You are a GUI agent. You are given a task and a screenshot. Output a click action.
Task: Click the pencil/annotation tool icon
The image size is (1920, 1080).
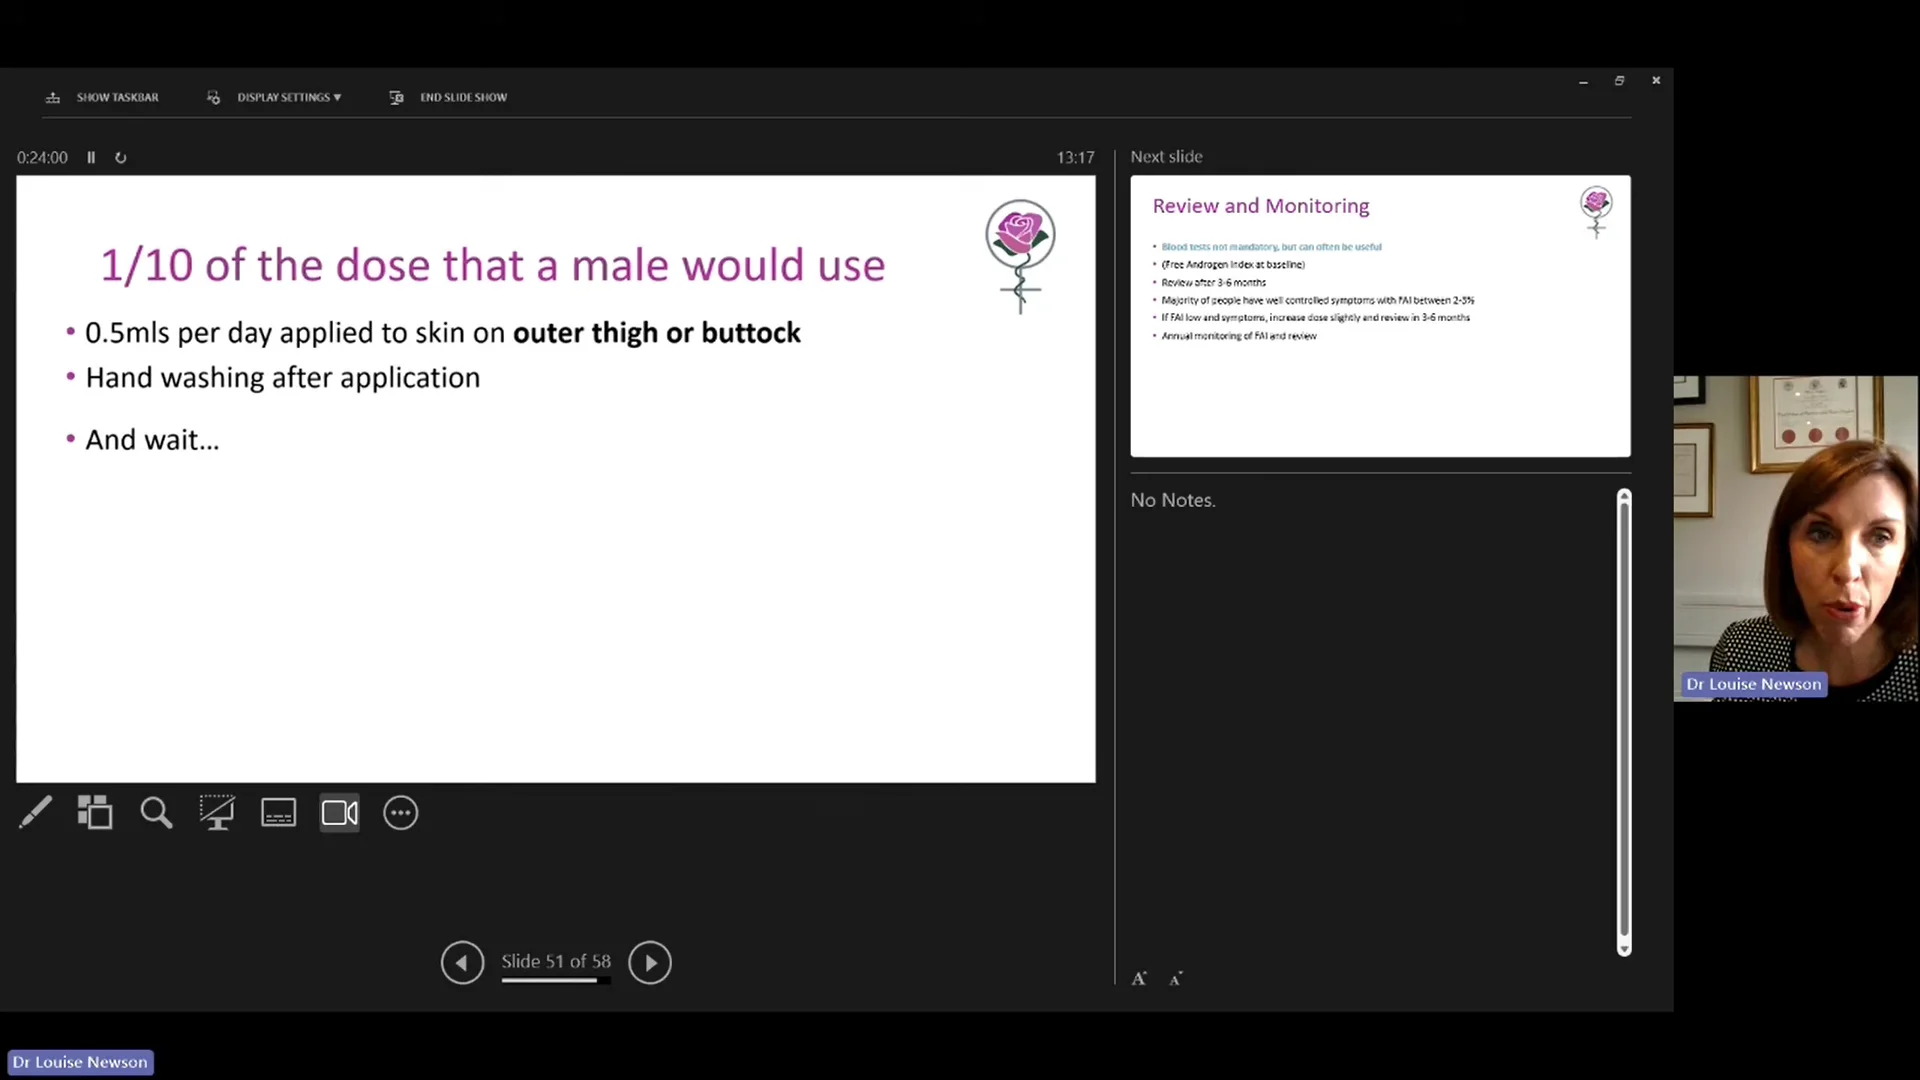(x=32, y=814)
